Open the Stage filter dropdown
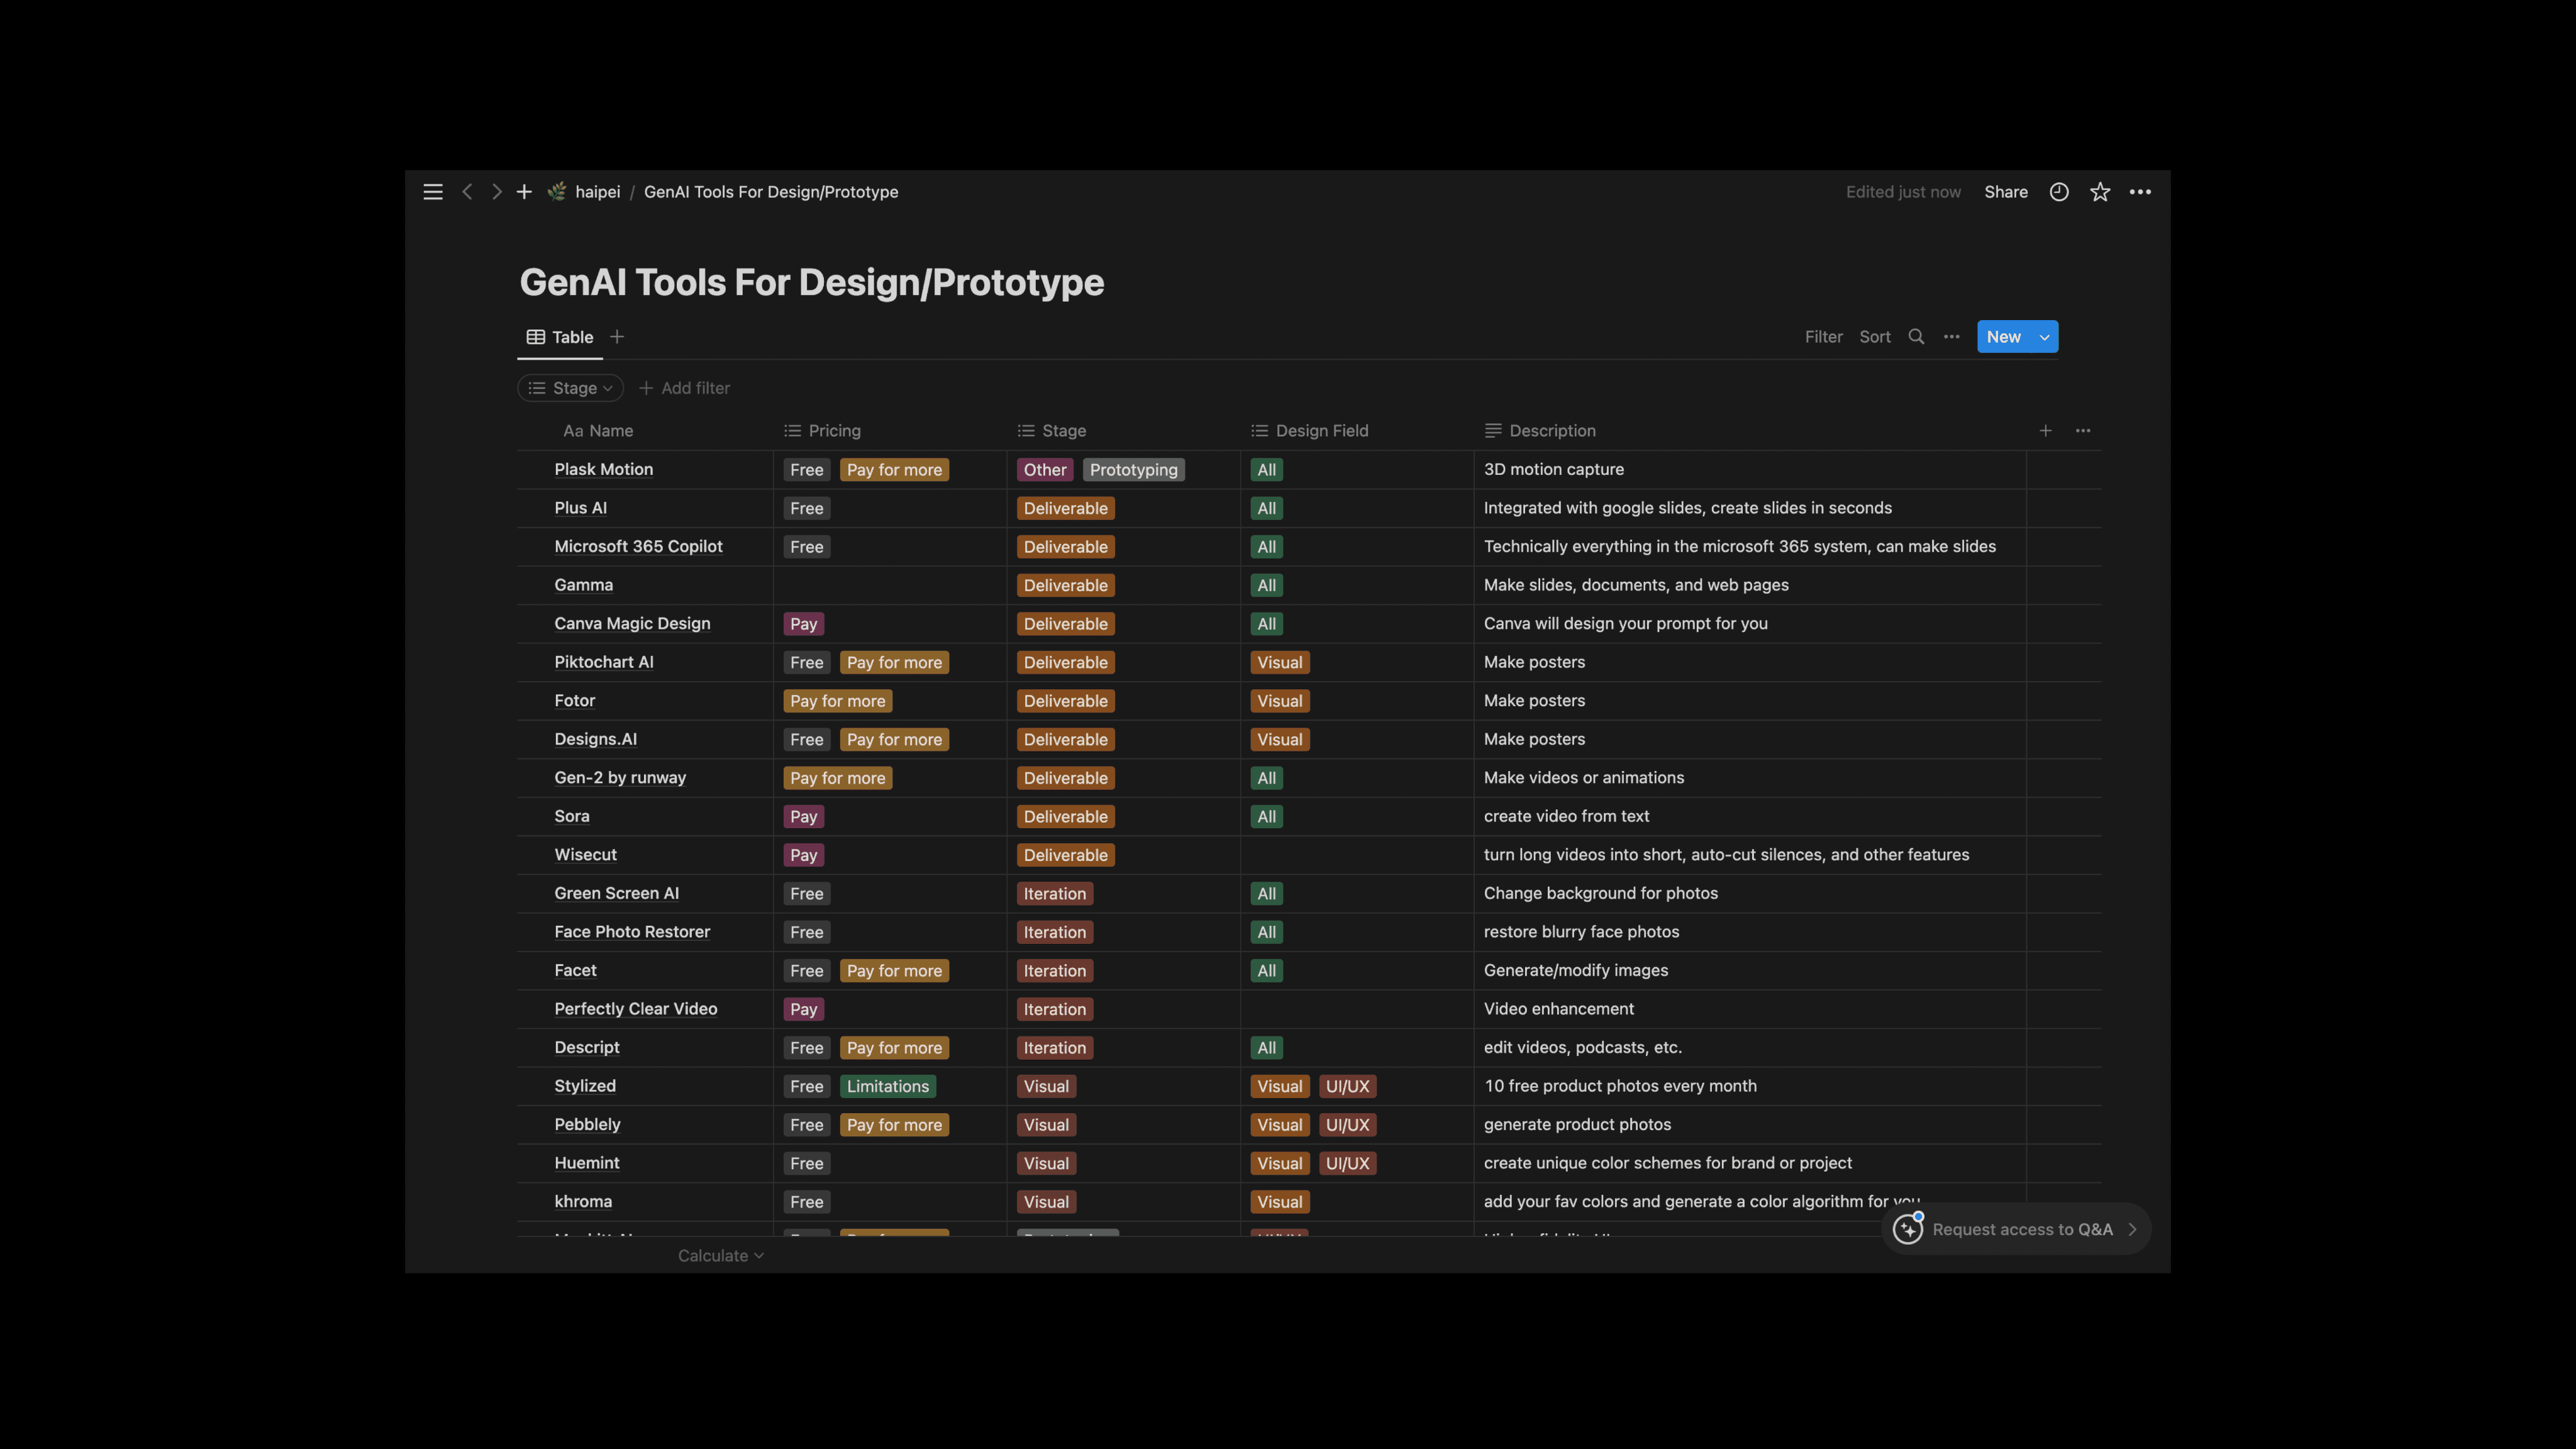 (571, 388)
